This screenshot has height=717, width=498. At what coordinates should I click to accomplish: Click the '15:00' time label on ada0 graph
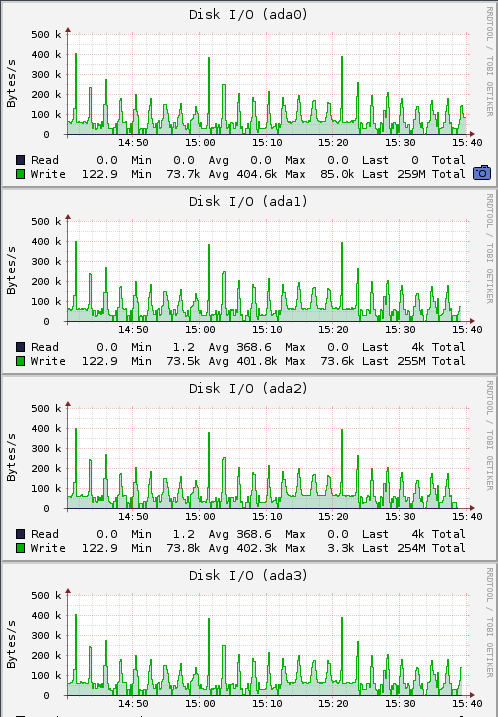click(200, 143)
